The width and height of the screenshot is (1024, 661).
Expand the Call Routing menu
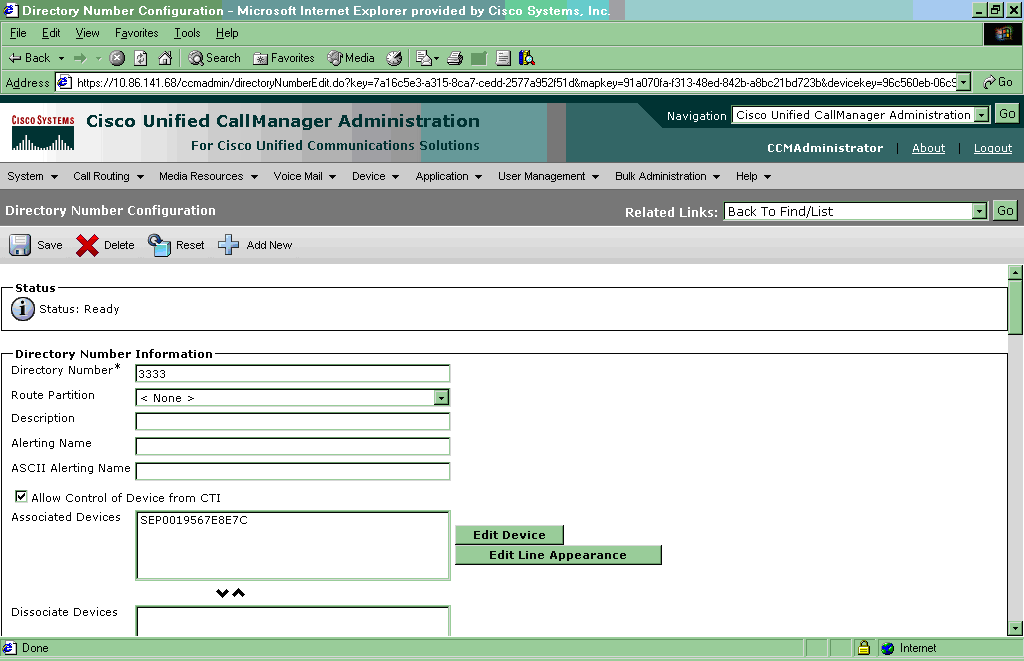[x=108, y=176]
